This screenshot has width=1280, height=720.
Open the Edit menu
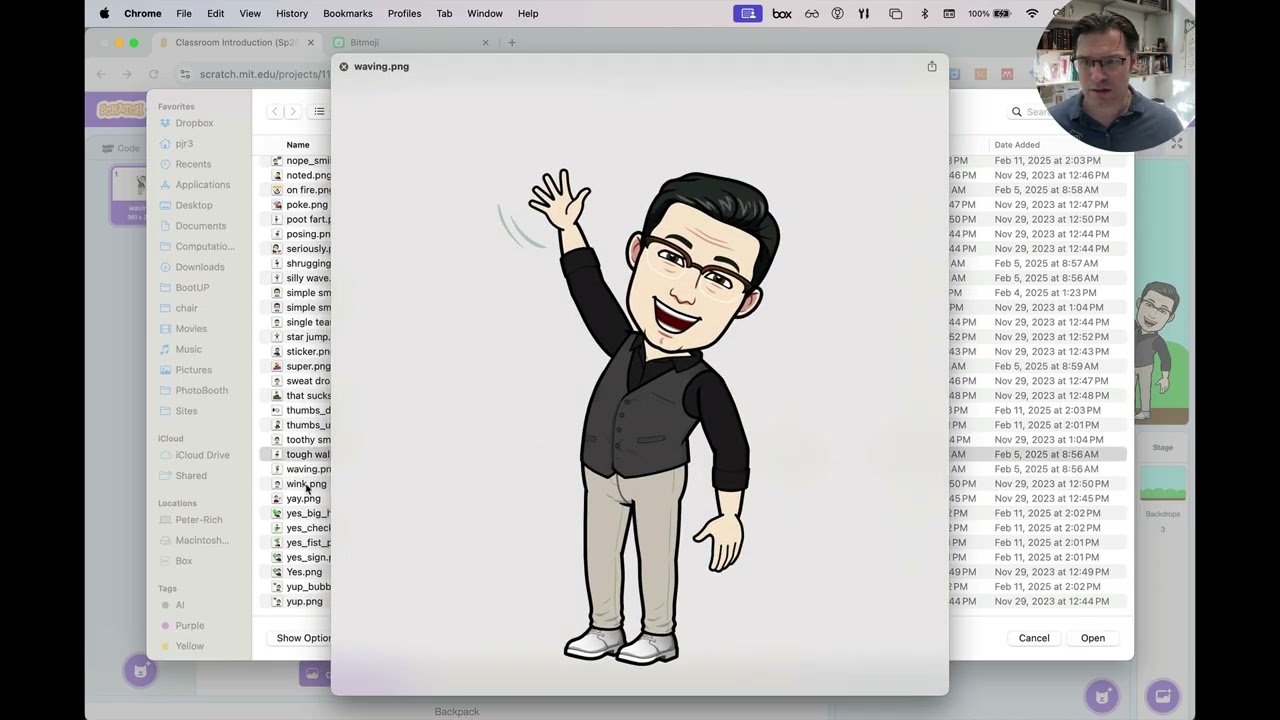coord(215,13)
